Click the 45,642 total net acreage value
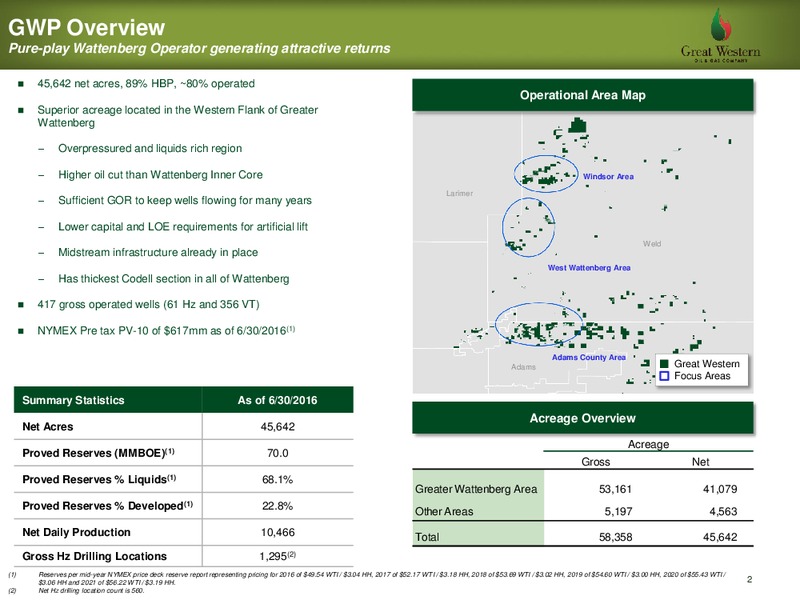The height and width of the screenshot is (600, 800). coord(720,537)
